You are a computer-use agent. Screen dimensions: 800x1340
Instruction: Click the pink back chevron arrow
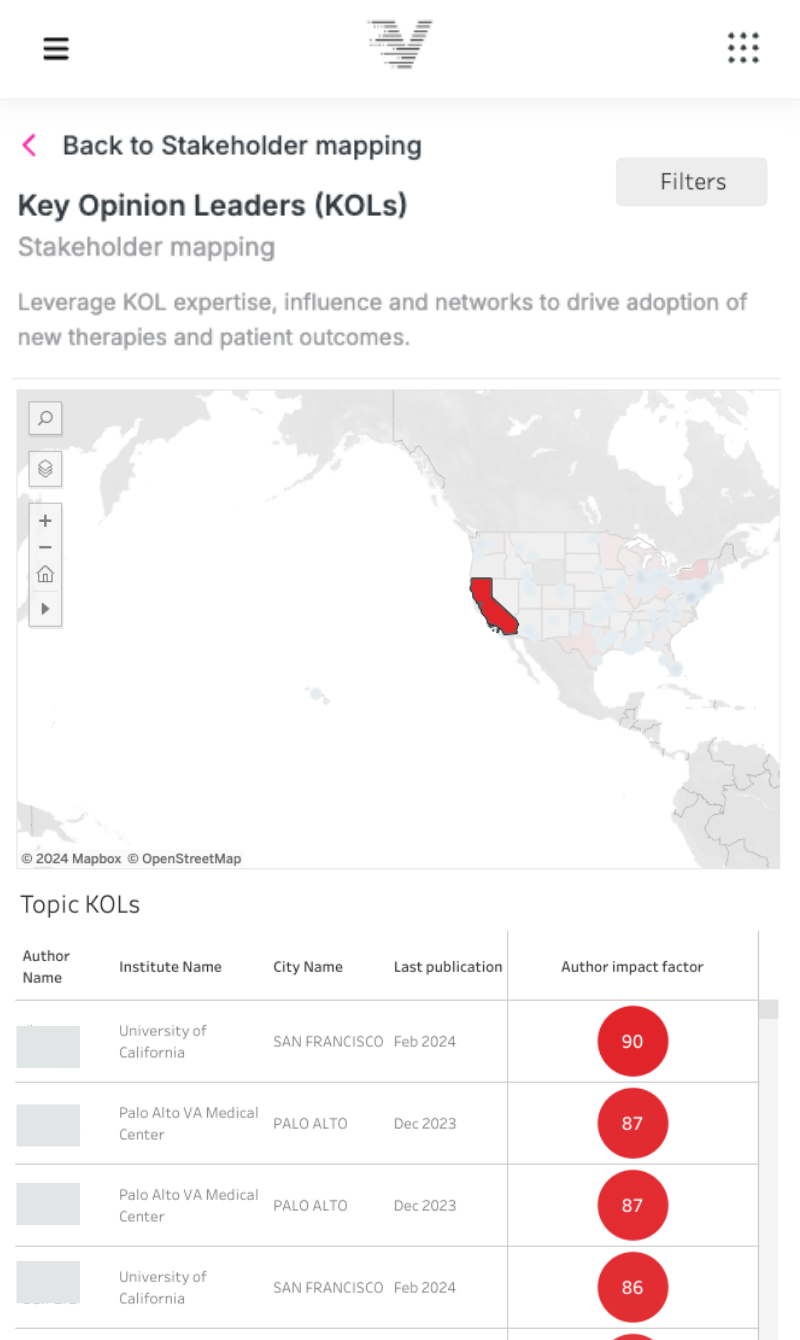29,146
